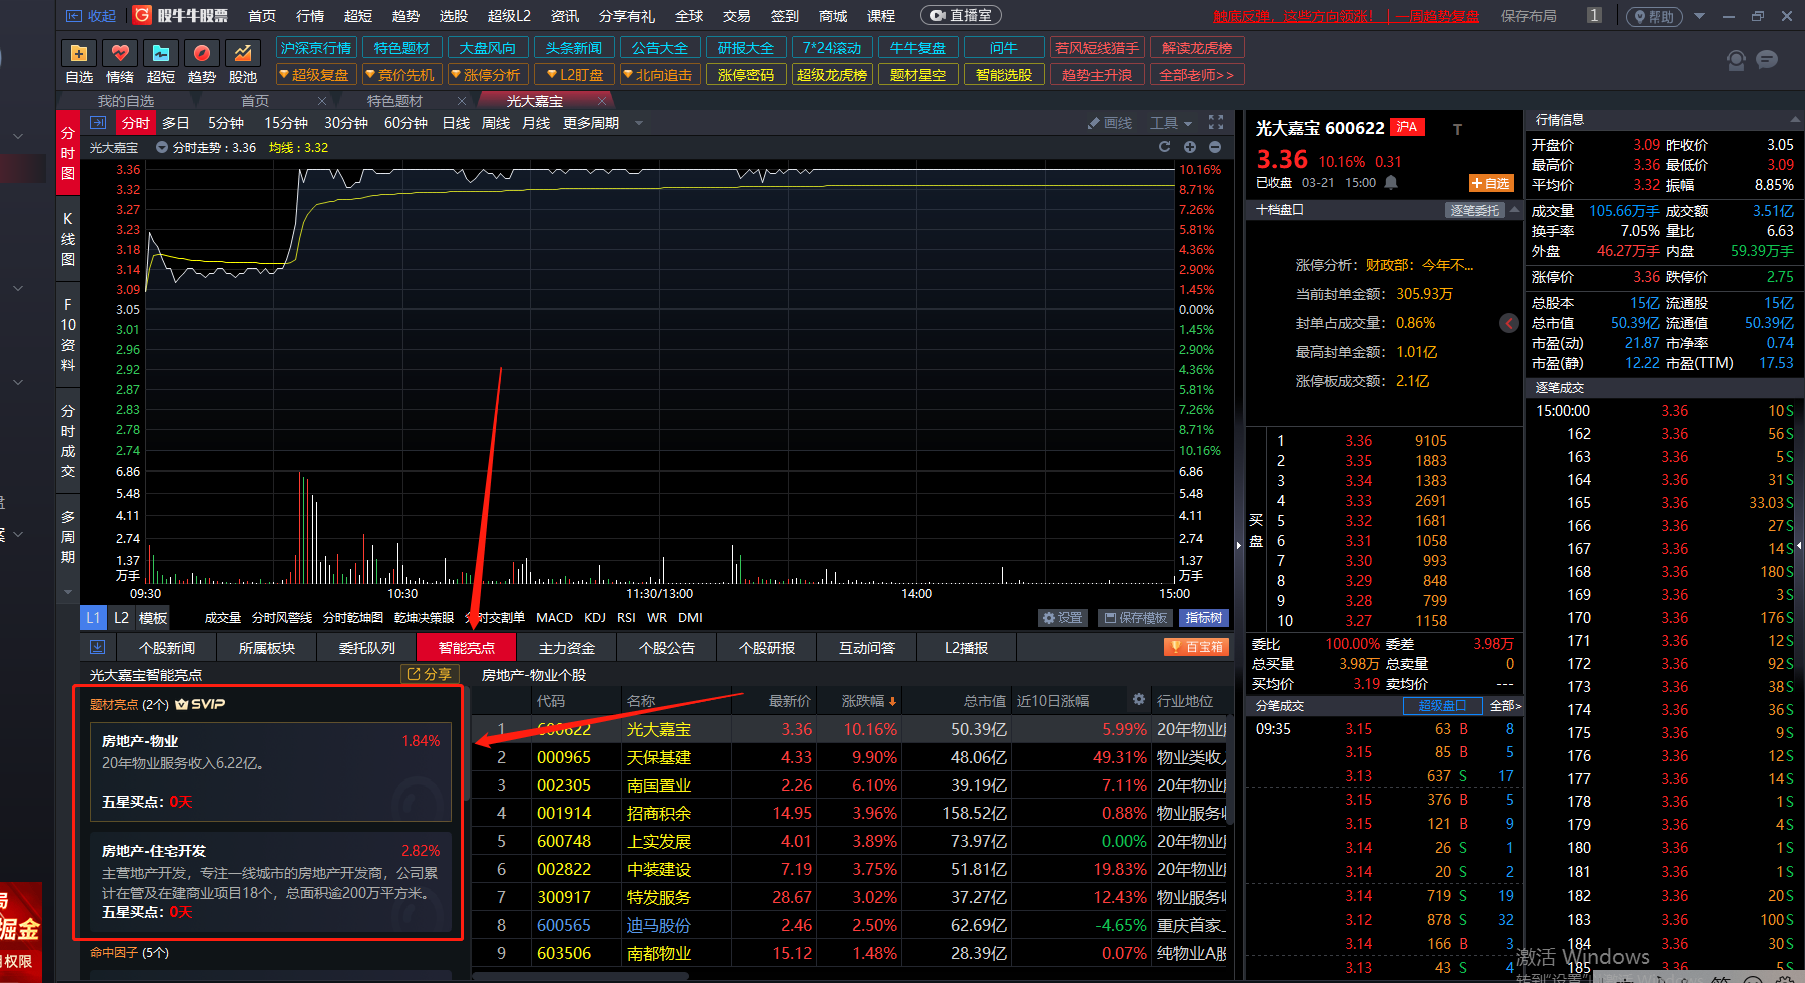
Task: Open customer service headset icon
Action: [1736, 60]
